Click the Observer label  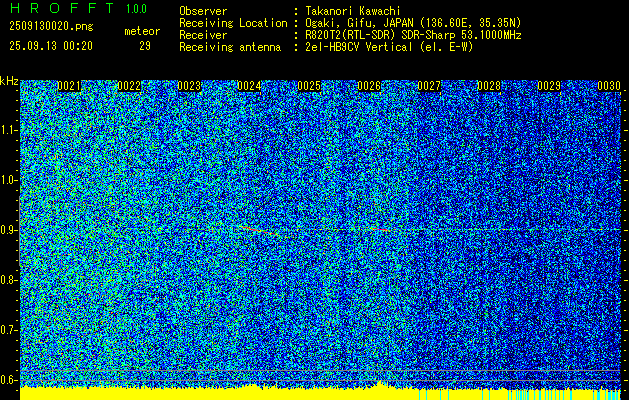click(203, 11)
